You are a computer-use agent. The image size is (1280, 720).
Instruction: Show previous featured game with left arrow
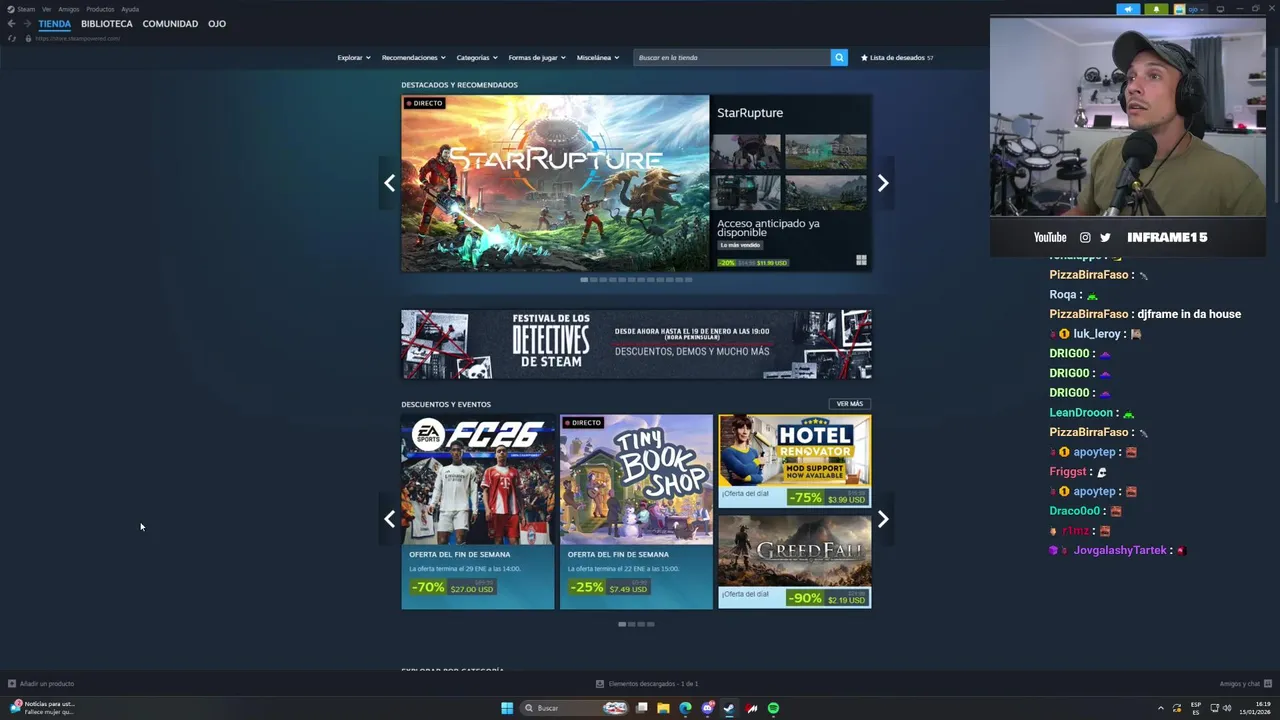(389, 183)
